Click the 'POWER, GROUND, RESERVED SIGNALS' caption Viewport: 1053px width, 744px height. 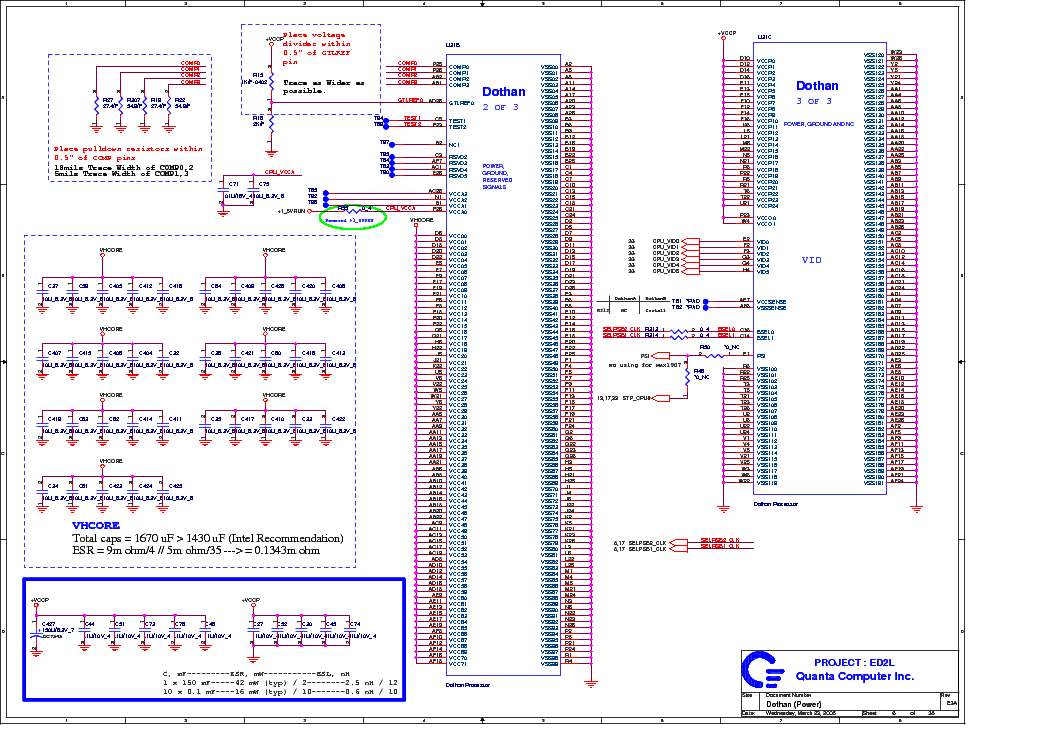click(x=497, y=177)
